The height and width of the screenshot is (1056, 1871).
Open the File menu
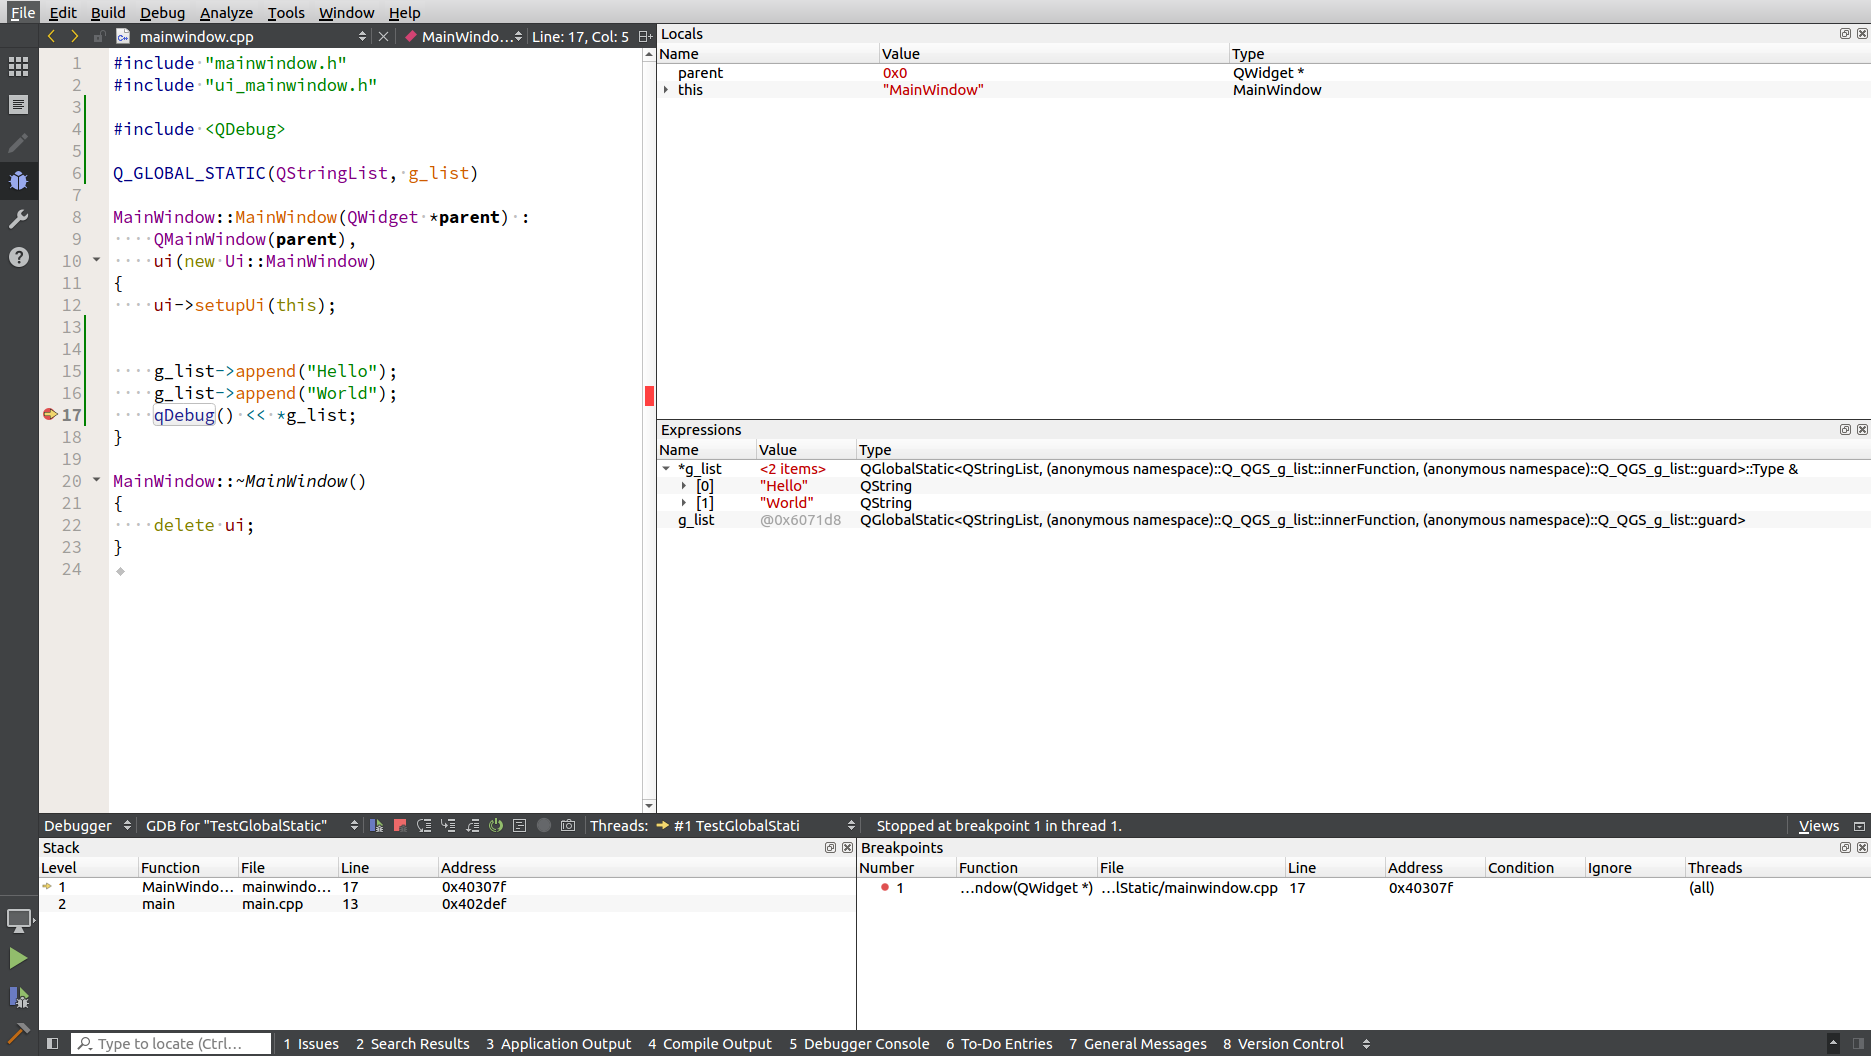coord(22,12)
